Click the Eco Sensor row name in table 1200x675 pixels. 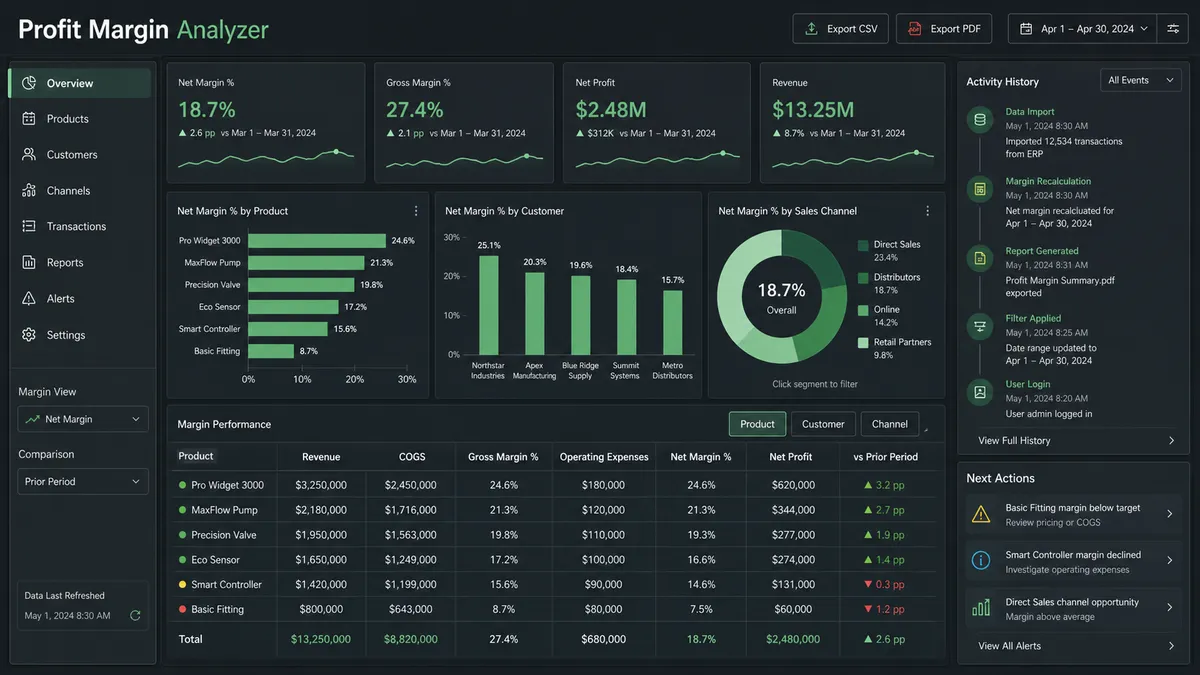tap(216, 560)
